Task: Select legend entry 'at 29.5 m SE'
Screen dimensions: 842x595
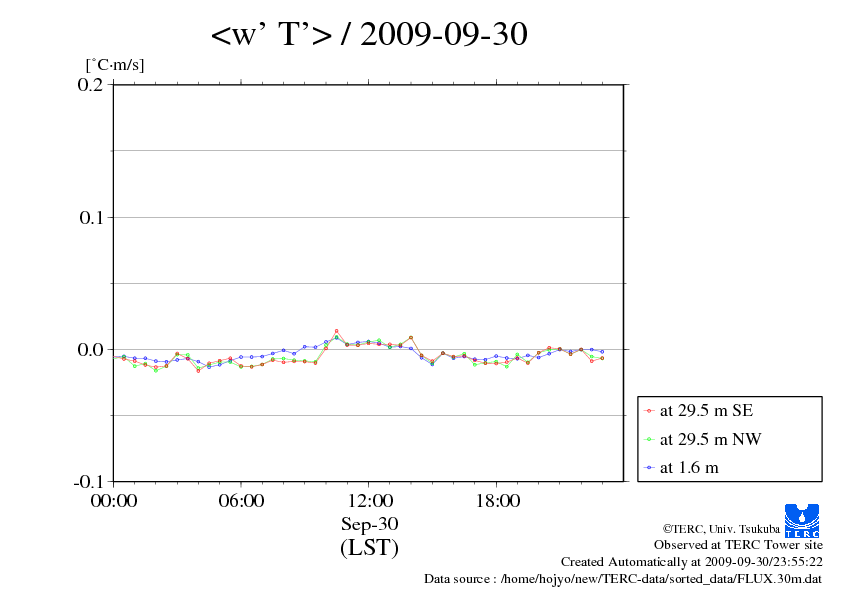Action: pos(706,411)
